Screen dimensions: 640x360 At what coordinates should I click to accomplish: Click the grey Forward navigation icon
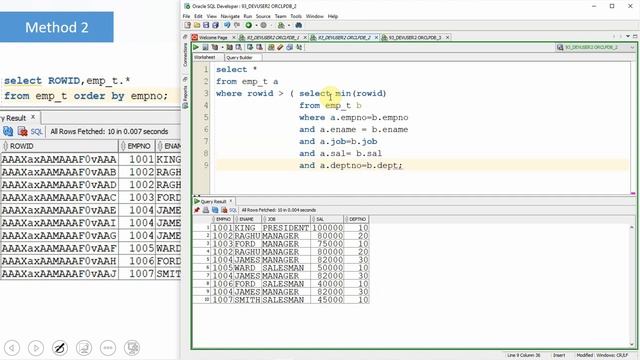[263, 25]
